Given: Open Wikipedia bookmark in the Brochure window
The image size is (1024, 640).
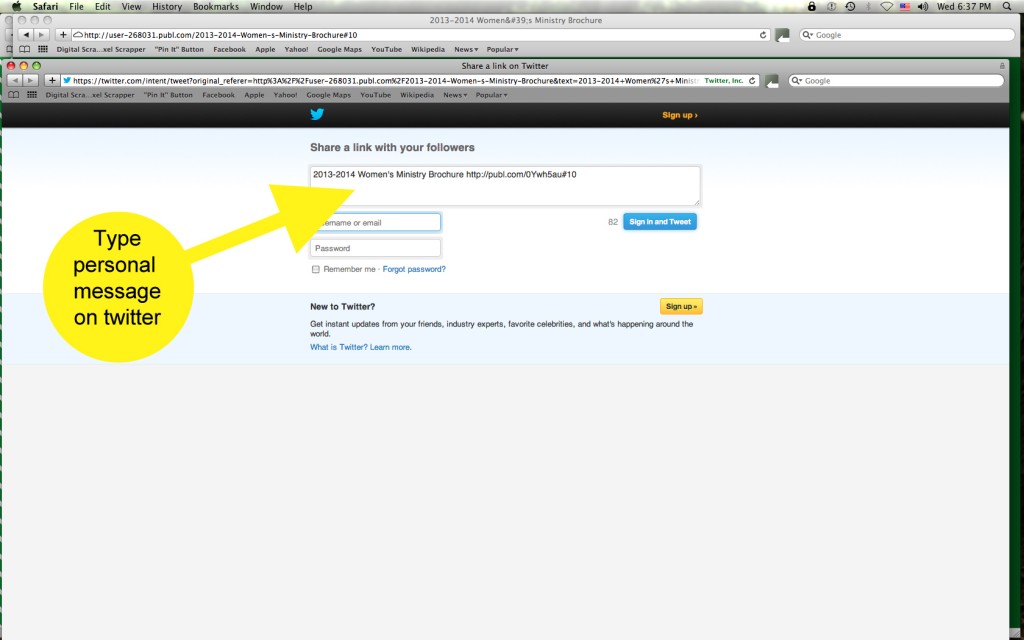Looking at the screenshot, I should 428,50.
